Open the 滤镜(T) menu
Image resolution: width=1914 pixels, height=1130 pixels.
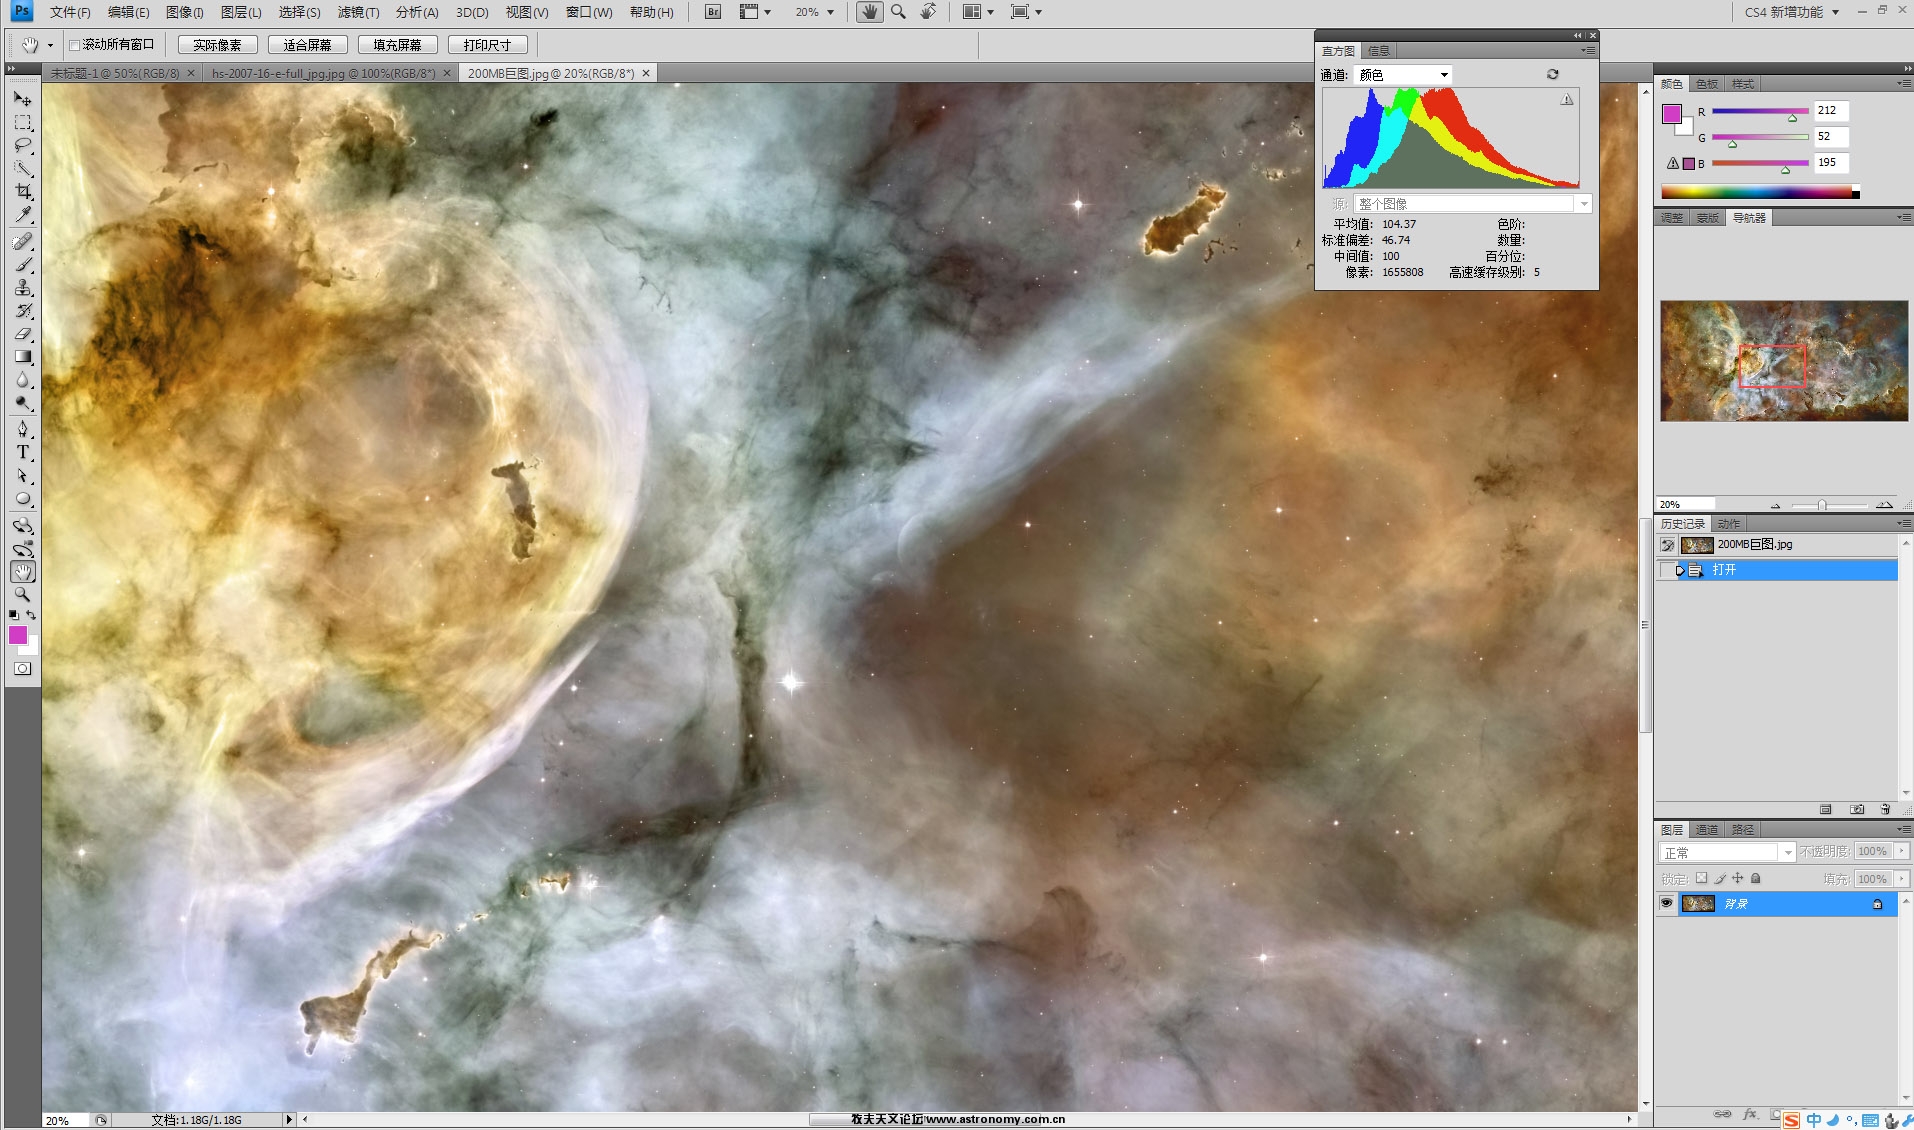pyautogui.click(x=358, y=12)
